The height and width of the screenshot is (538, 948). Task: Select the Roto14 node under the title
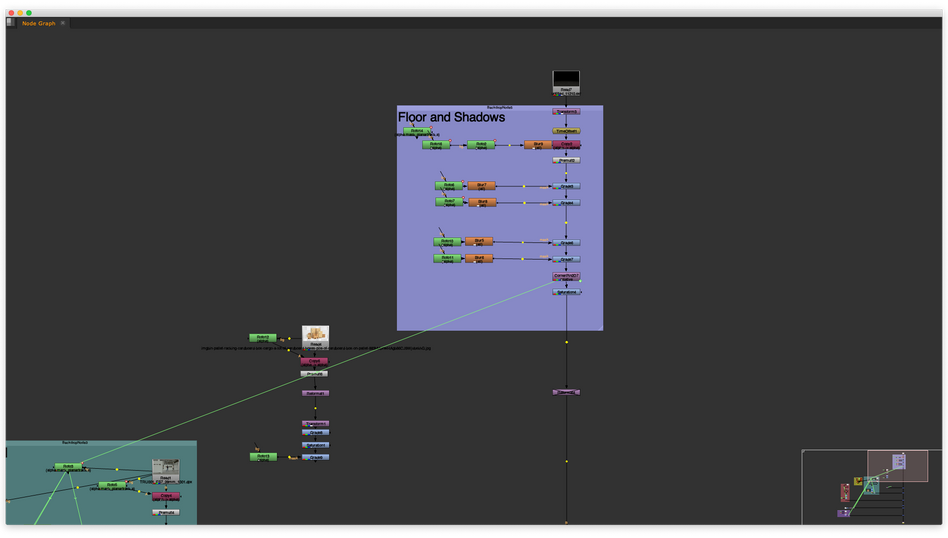[417, 131]
